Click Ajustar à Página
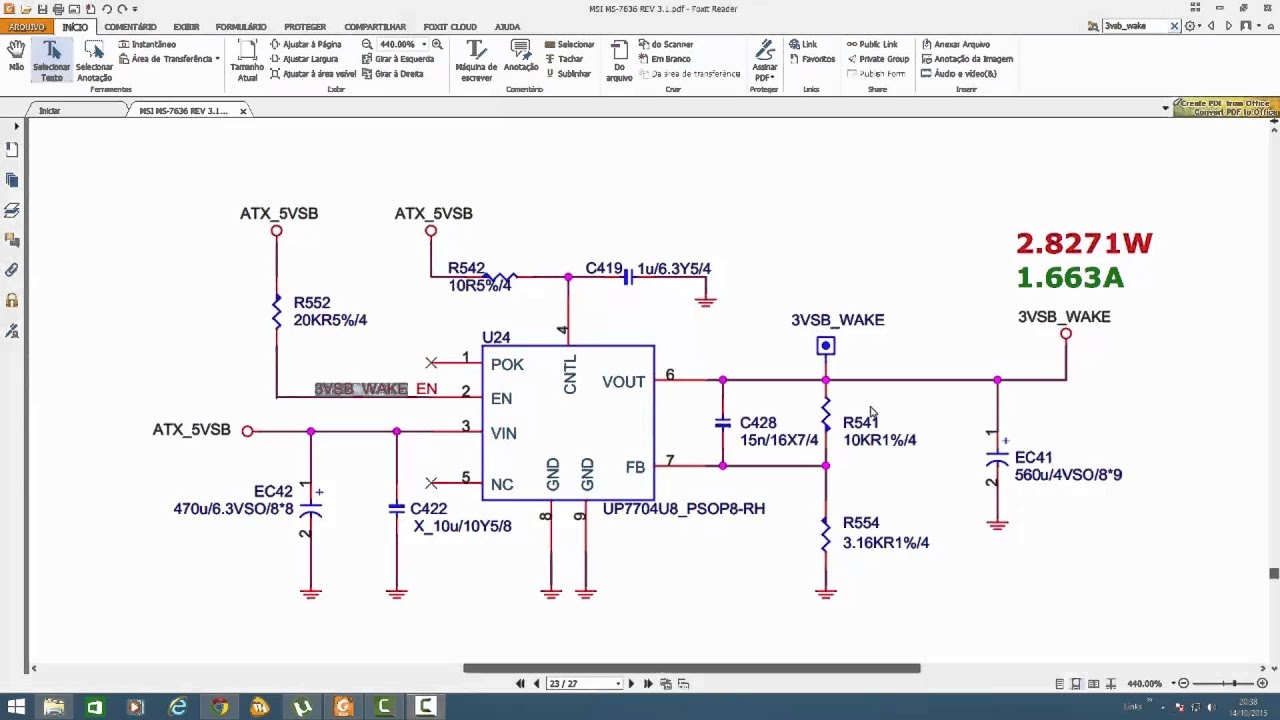Viewport: 1280px width, 720px height. tap(306, 44)
